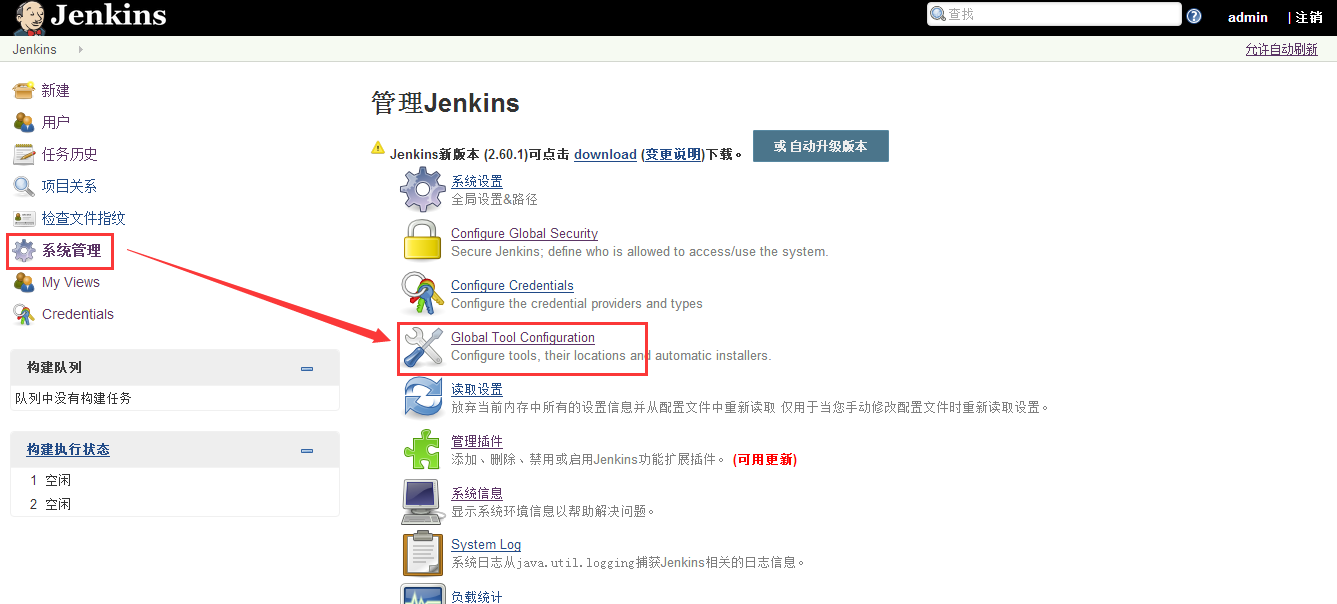Click executor 2 空闲 row
The width and height of the screenshot is (1337, 604).
pyautogui.click(x=175, y=504)
